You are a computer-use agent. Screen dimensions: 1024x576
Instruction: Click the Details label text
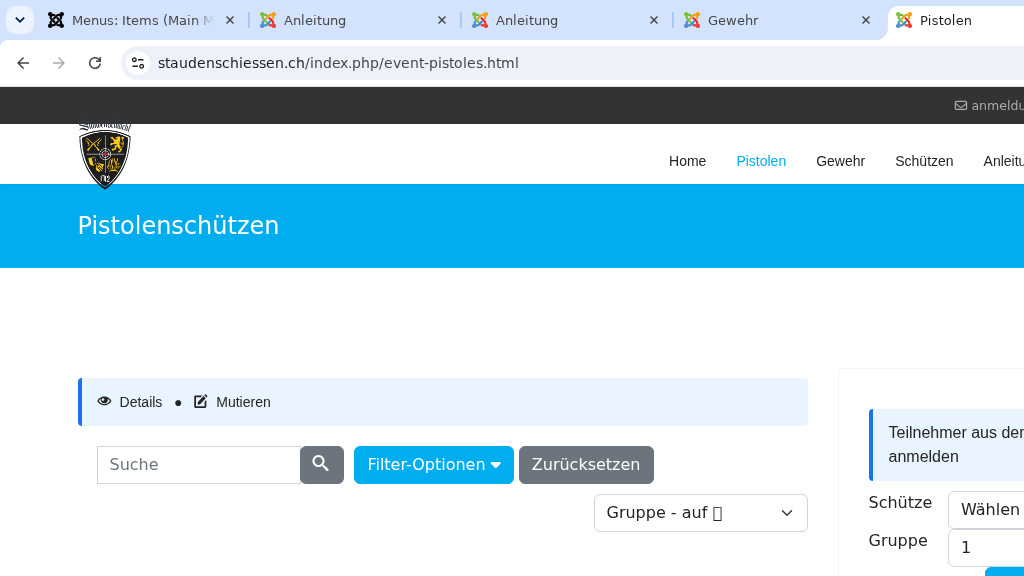(x=140, y=402)
